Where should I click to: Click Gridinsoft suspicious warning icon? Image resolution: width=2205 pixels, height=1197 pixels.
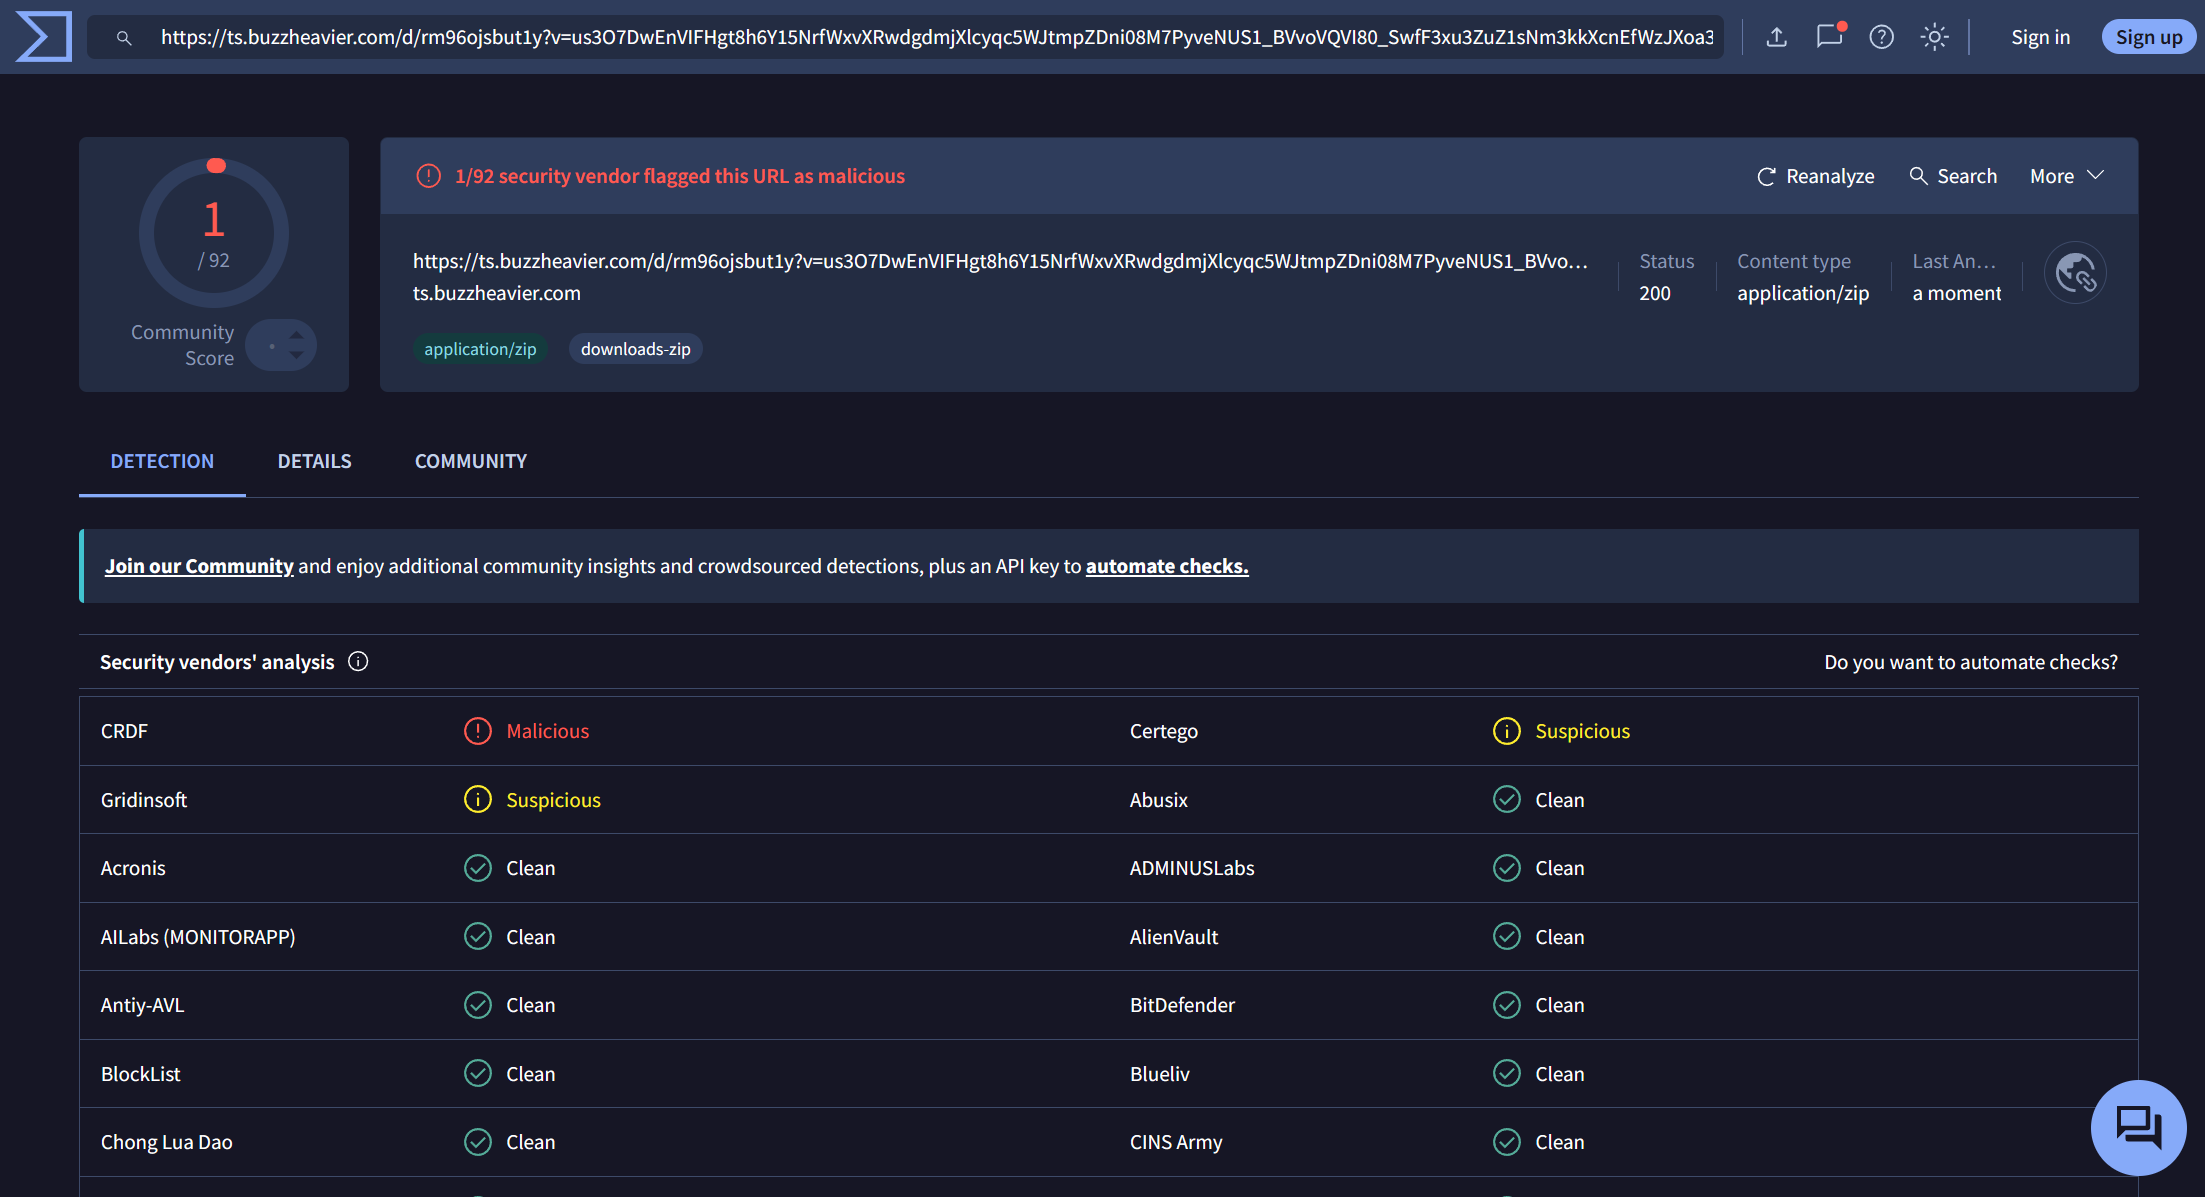click(x=478, y=800)
